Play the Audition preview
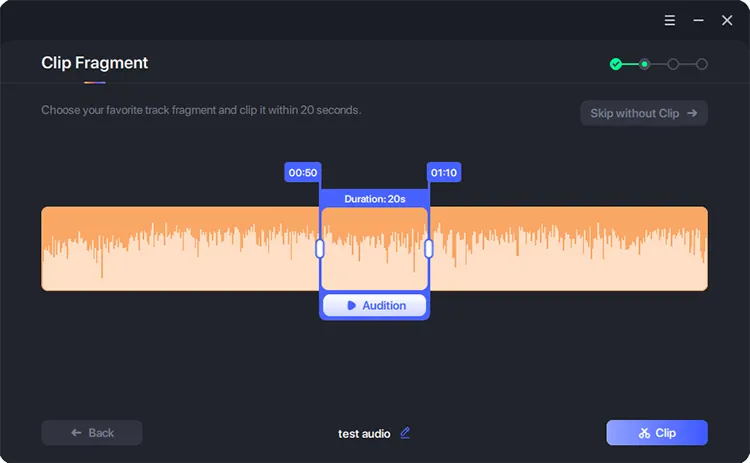This screenshot has width=750, height=463. (x=375, y=305)
